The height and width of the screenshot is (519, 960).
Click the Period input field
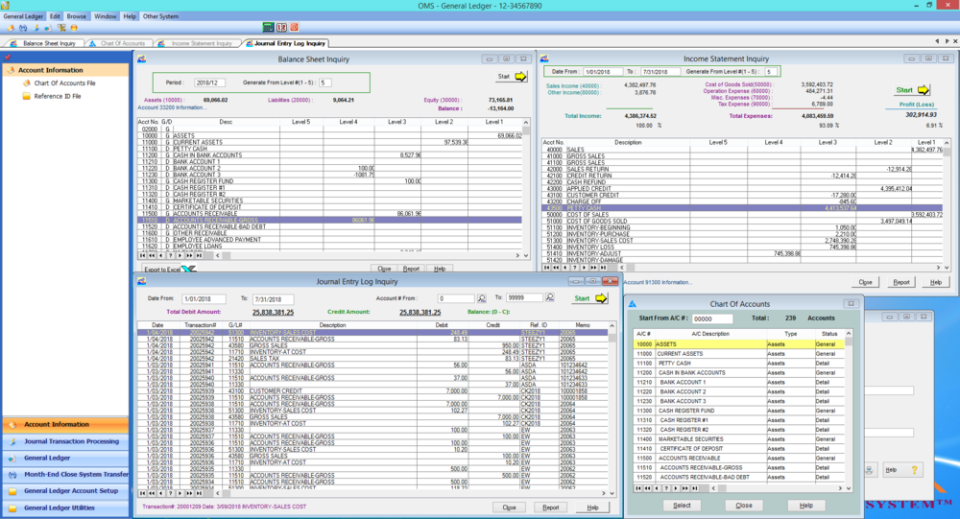pyautogui.click(x=209, y=83)
